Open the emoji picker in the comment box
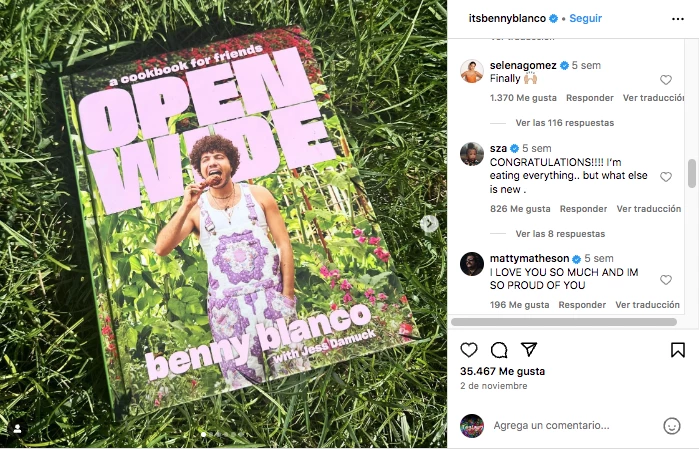This screenshot has height=449, width=699. point(672,425)
